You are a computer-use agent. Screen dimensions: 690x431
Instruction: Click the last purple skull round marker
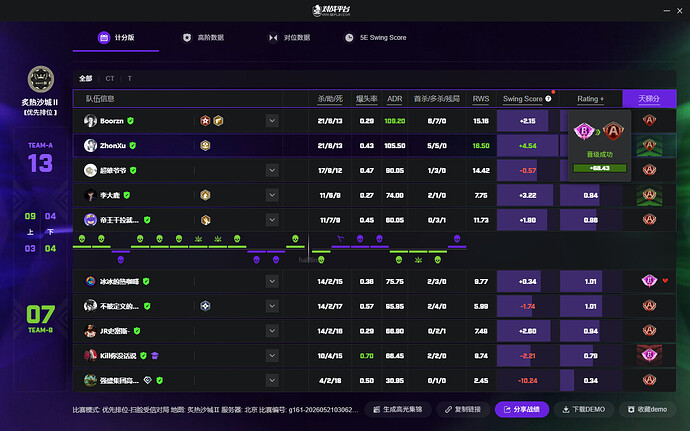(457, 239)
